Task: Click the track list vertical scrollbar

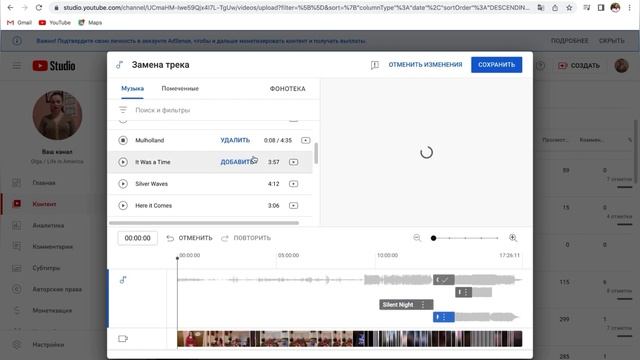Action: pos(316,153)
